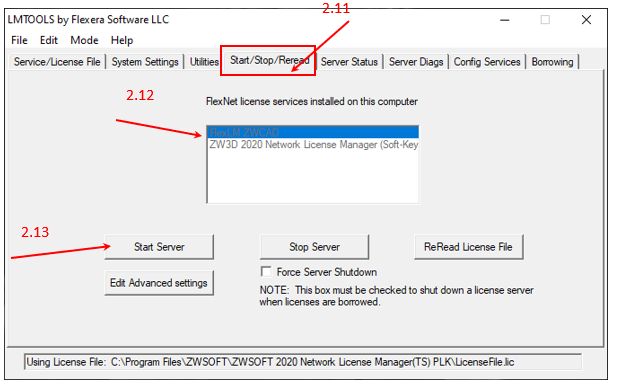The image size is (617, 392).
Task: Select ZW3D 2020 Network License Manager service
Action: [313, 144]
